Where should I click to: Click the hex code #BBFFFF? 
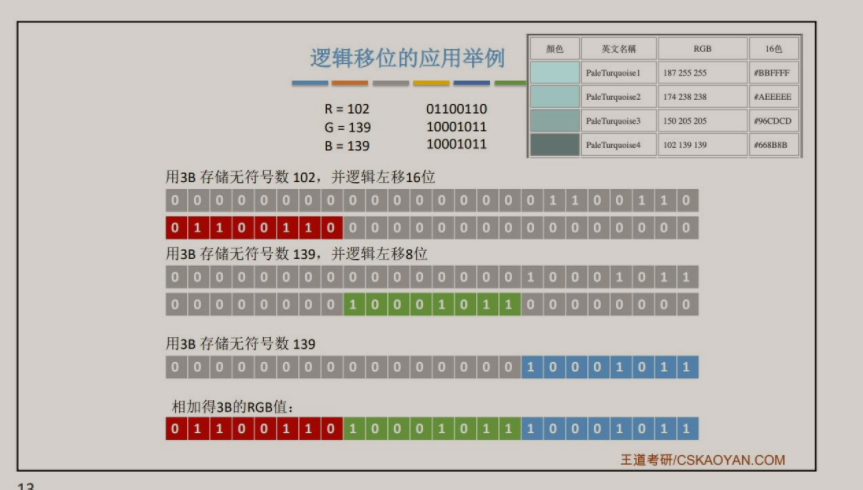click(772, 73)
